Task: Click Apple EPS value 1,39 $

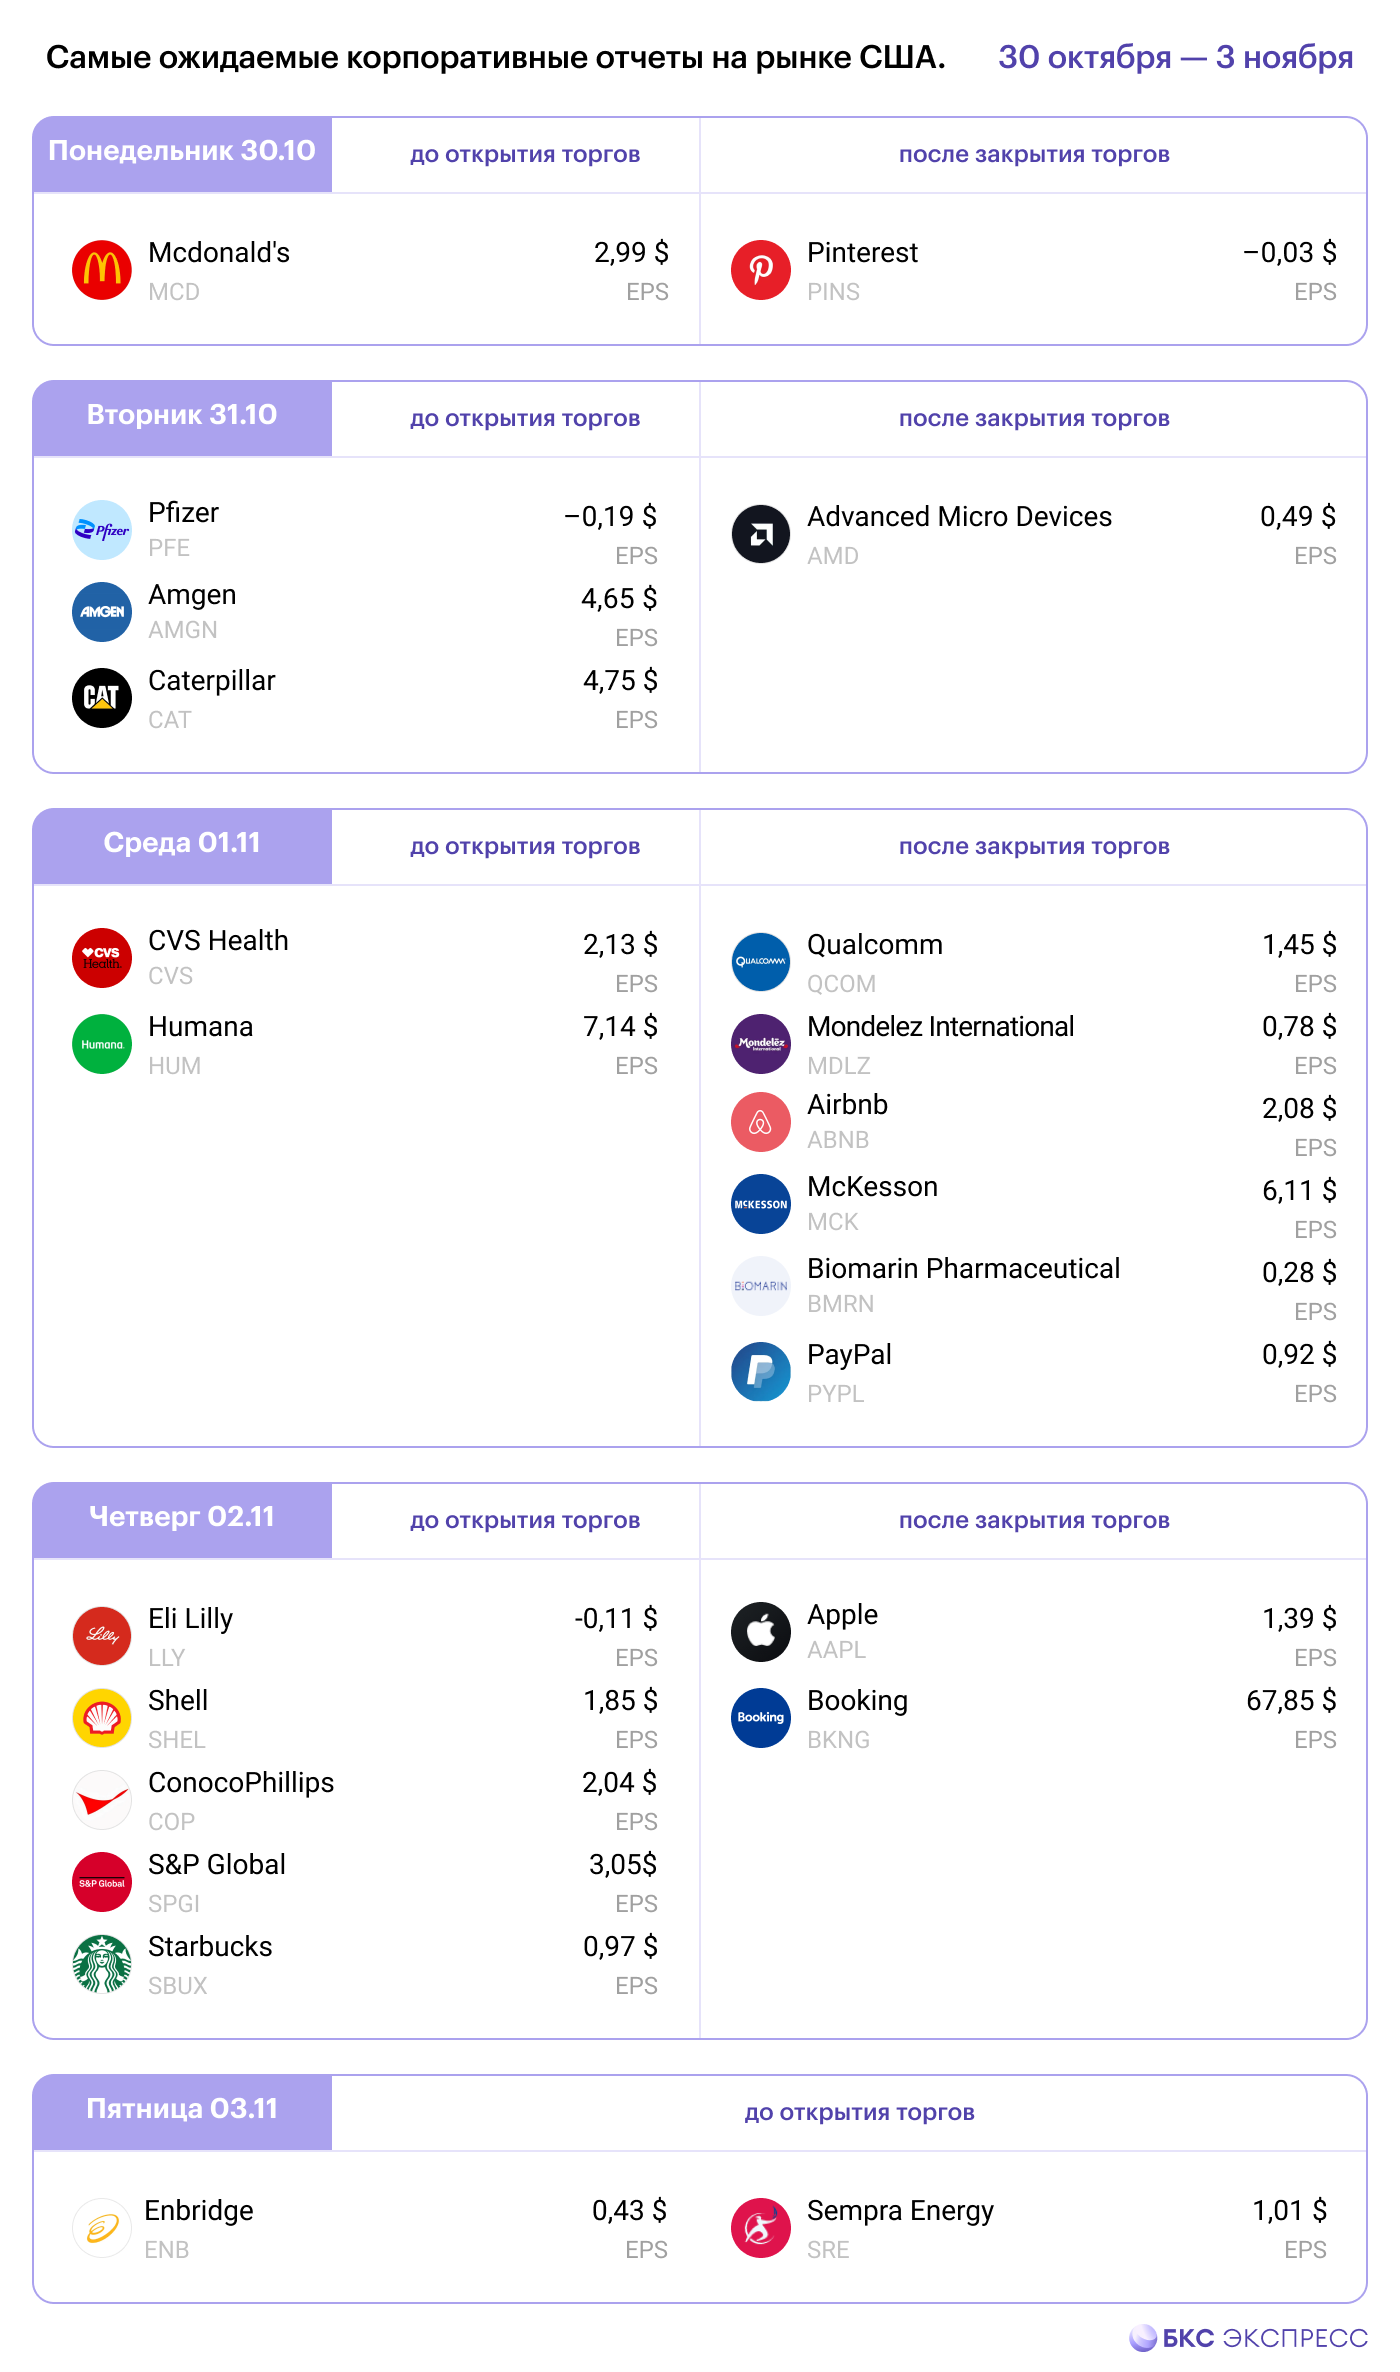Action: [x=1299, y=1619]
